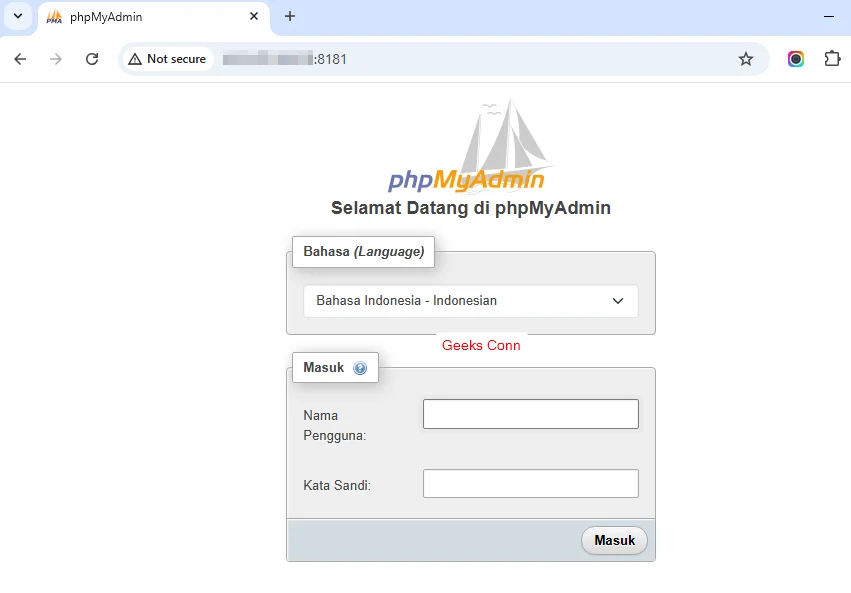Click the forward navigation arrow

(56, 59)
